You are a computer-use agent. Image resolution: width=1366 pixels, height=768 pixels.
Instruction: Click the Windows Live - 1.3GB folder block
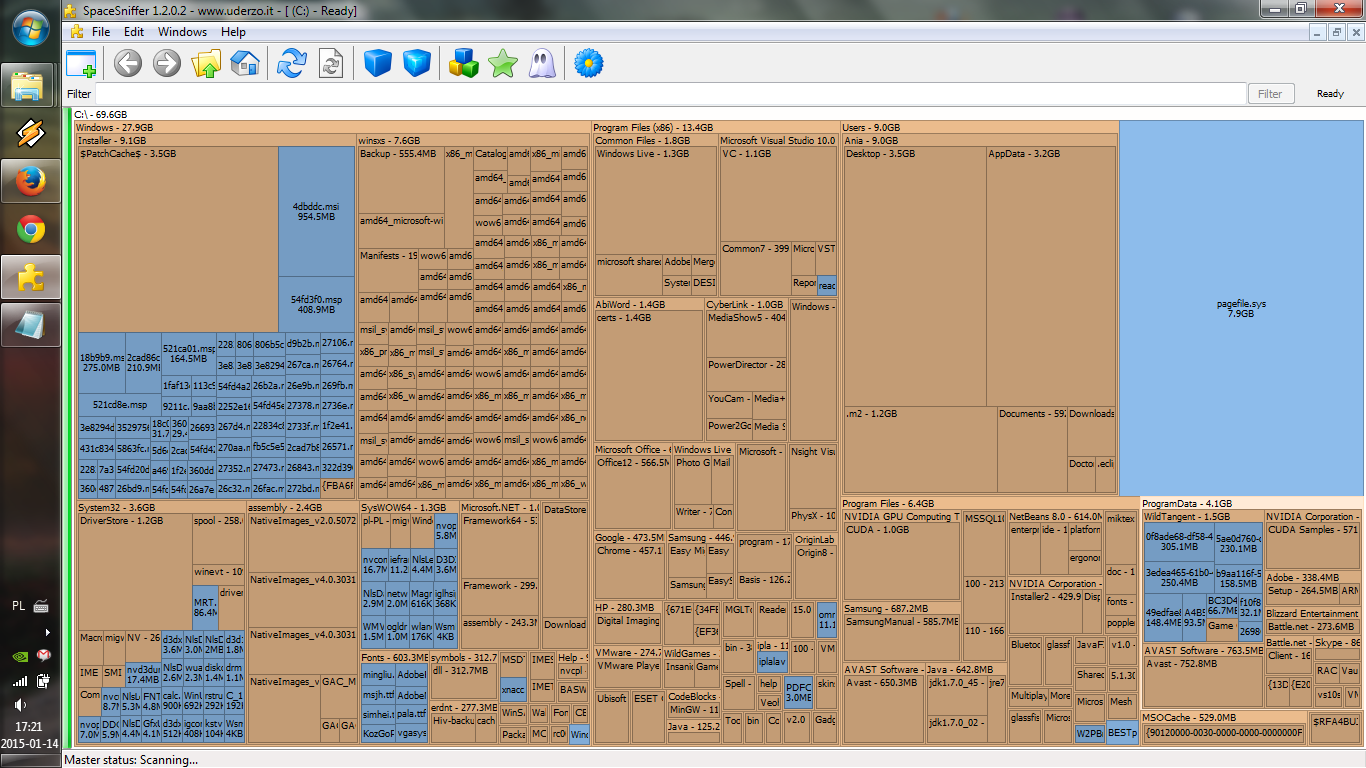pos(656,200)
